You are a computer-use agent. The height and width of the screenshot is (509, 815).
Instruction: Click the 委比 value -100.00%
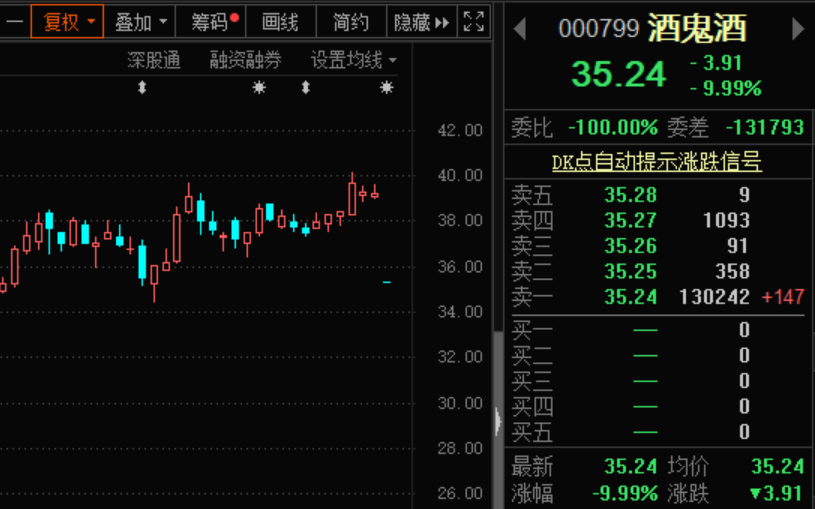613,127
